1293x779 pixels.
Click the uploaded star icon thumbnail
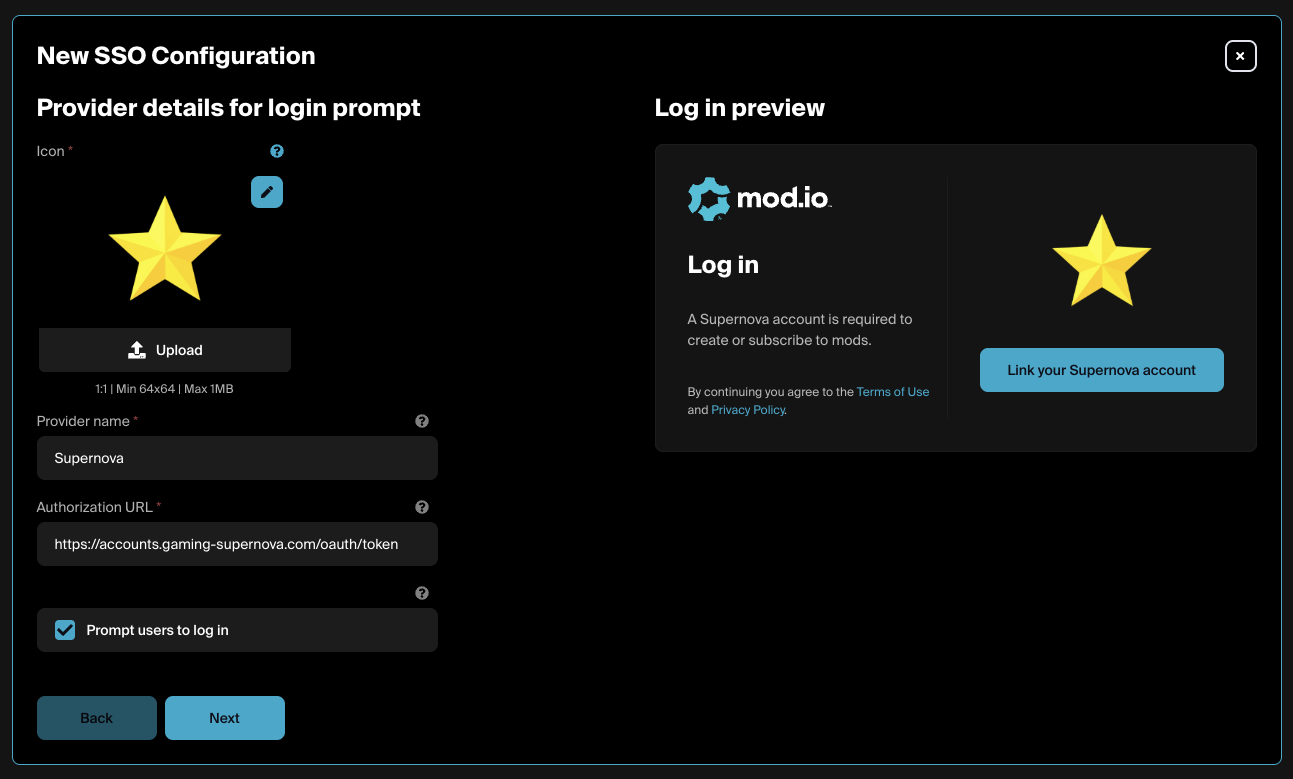tap(165, 248)
